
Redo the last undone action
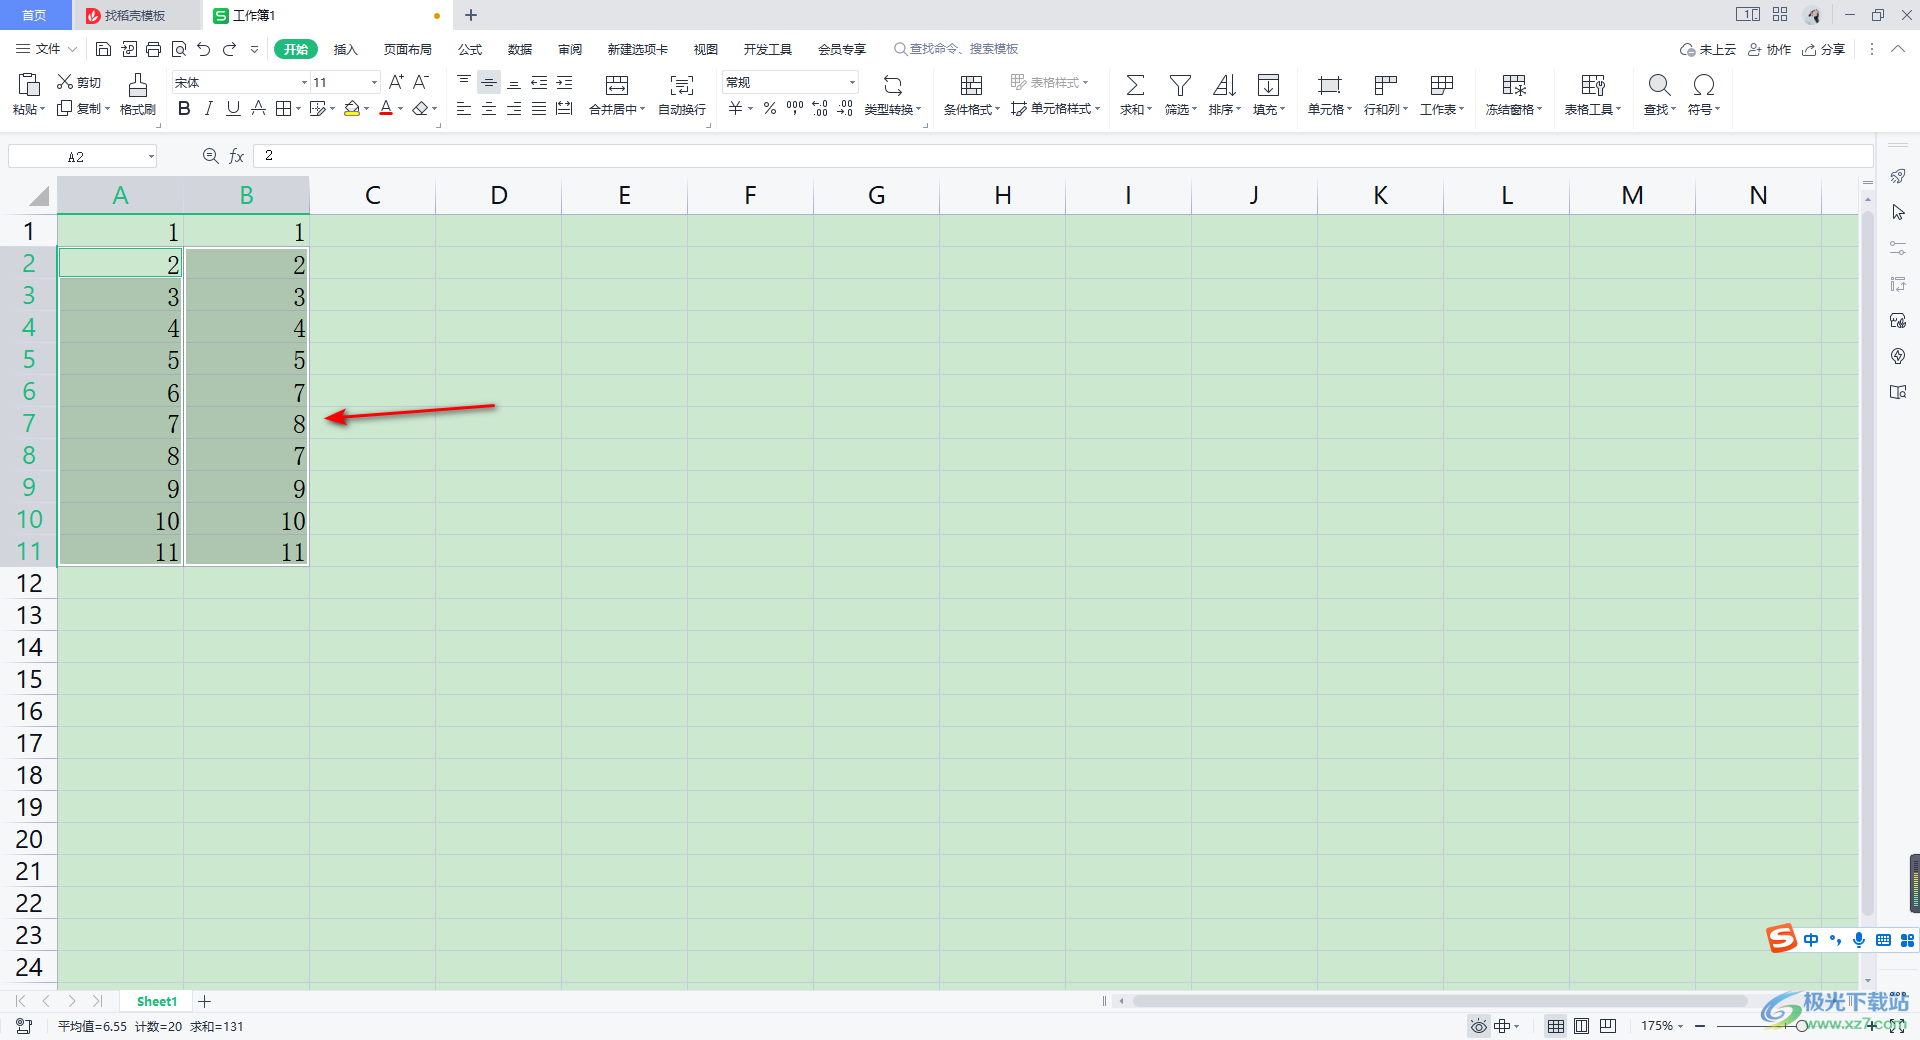[x=229, y=49]
